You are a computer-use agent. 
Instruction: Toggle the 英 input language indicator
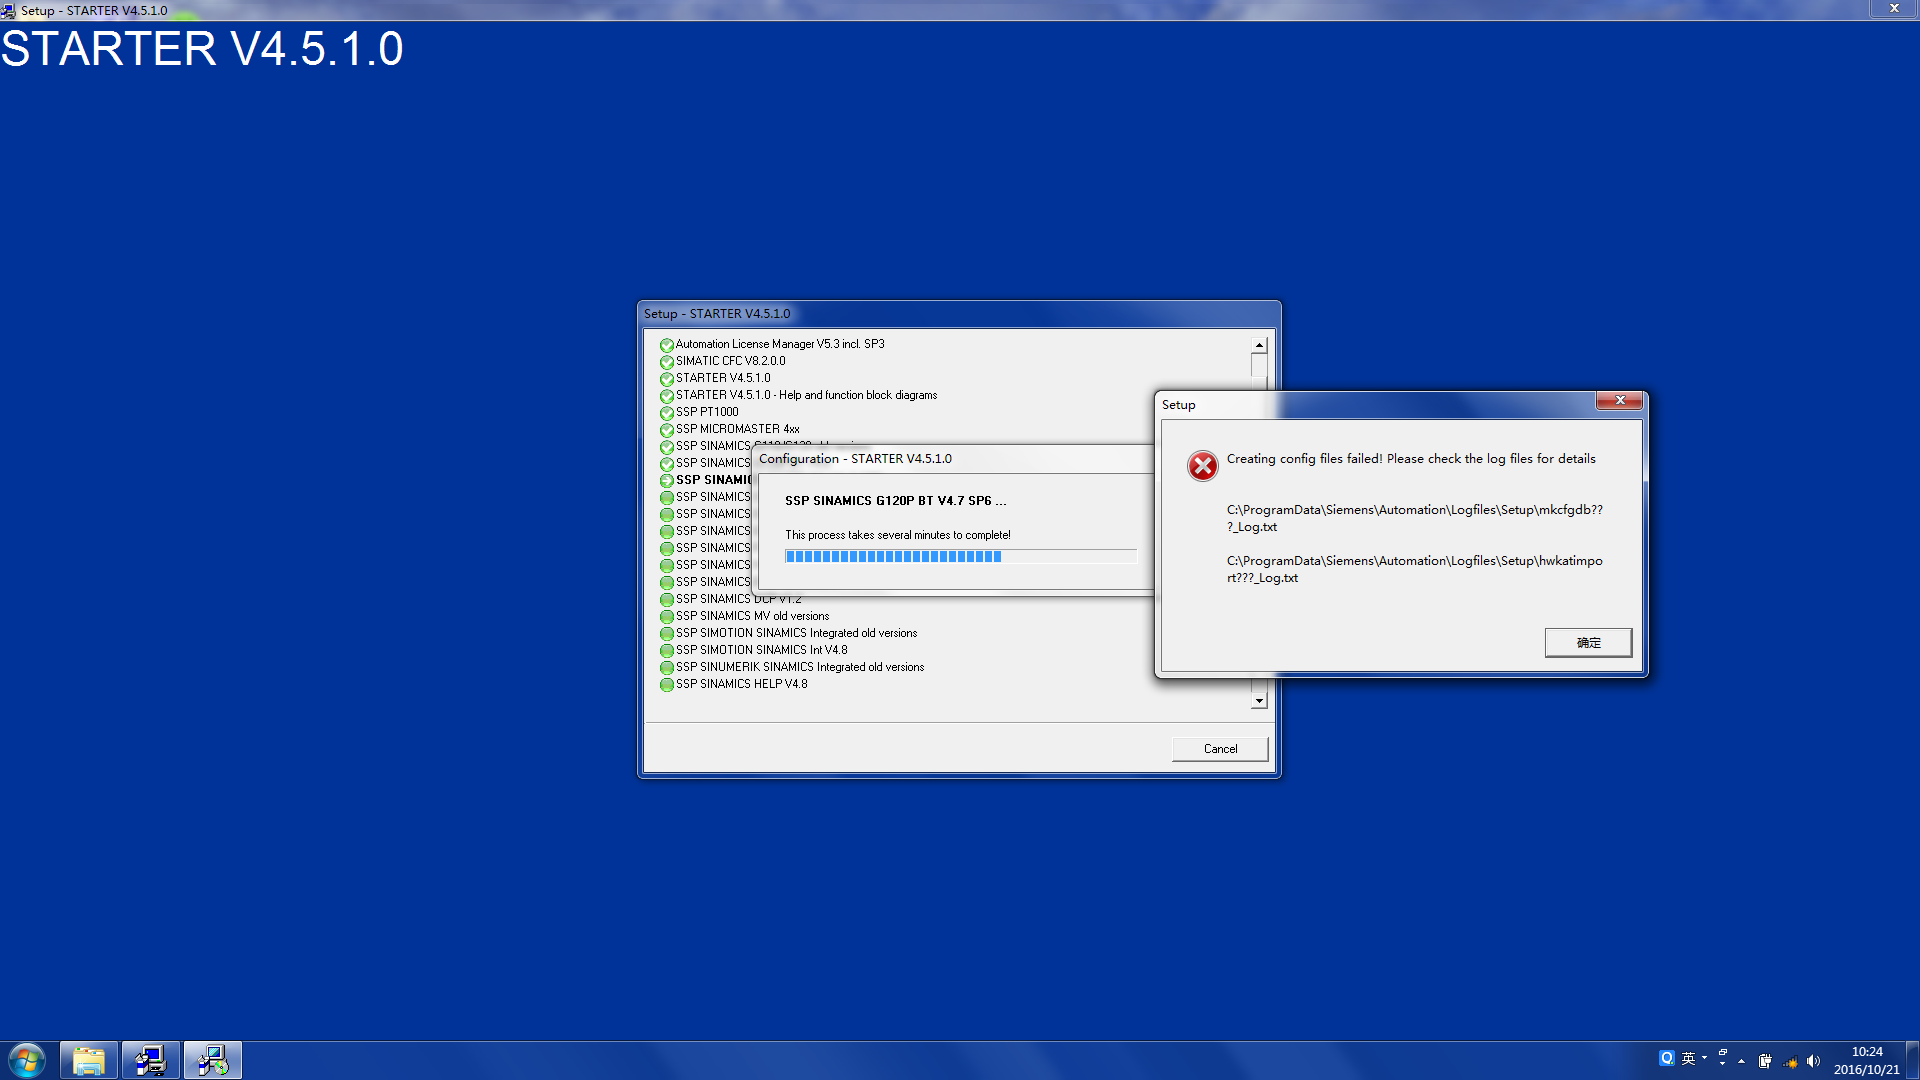[1688, 1058]
